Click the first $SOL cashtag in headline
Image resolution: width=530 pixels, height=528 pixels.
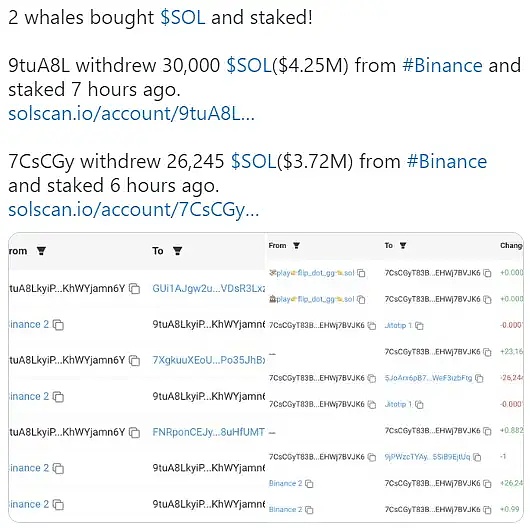click(183, 18)
